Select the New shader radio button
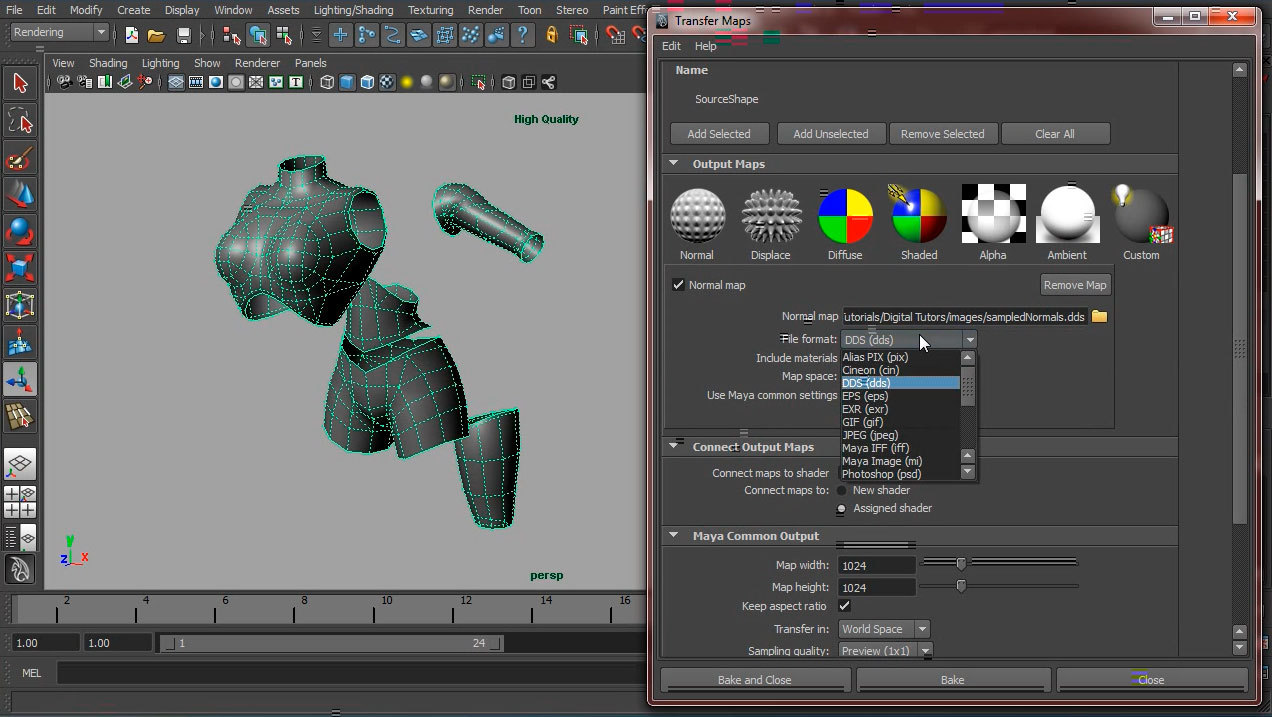1272x717 pixels. (x=842, y=490)
